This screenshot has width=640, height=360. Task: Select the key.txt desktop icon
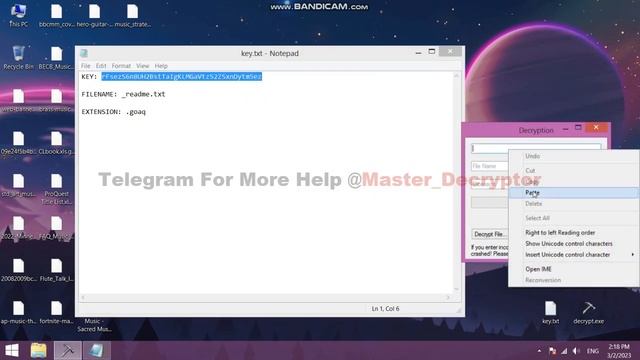551,313
